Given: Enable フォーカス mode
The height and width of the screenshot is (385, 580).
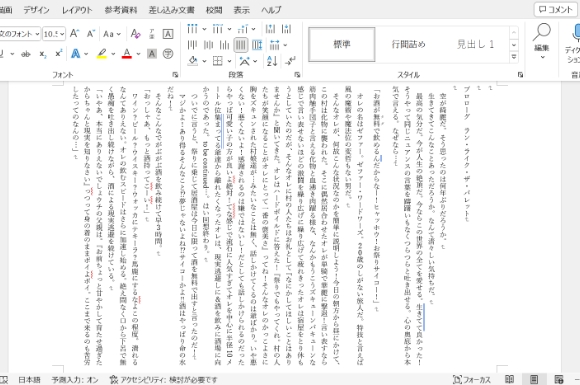Looking at the screenshot, I should click(x=472, y=380).
